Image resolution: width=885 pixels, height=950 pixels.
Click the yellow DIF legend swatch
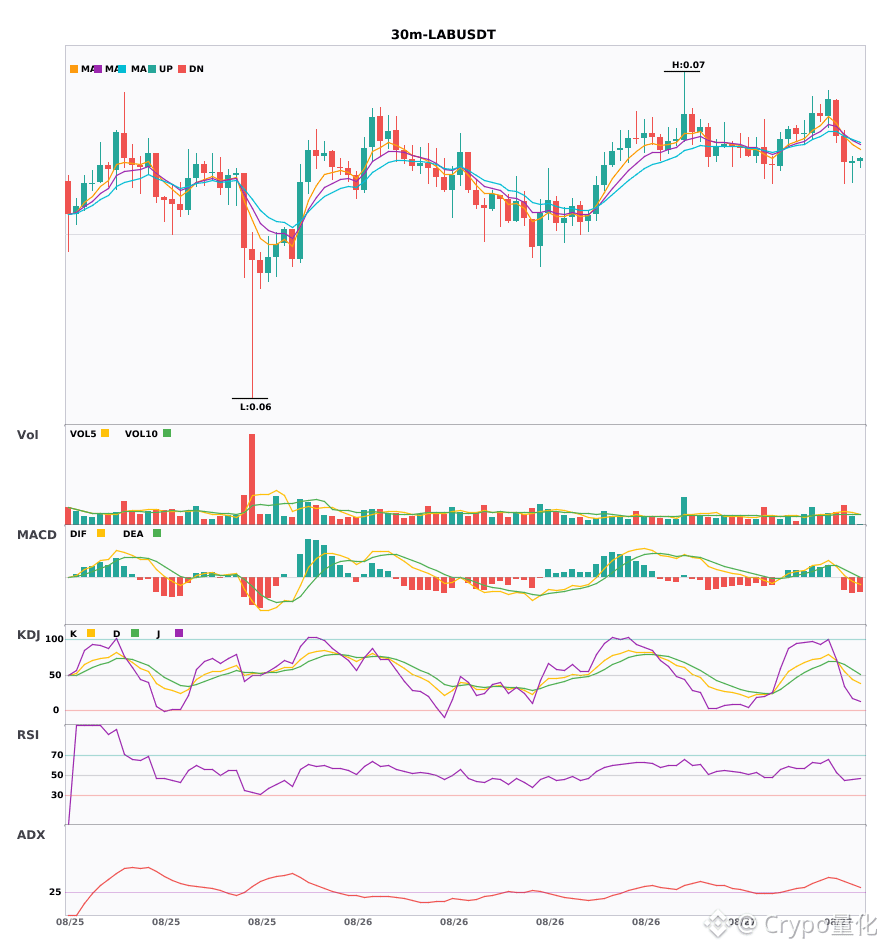[x=101, y=533]
